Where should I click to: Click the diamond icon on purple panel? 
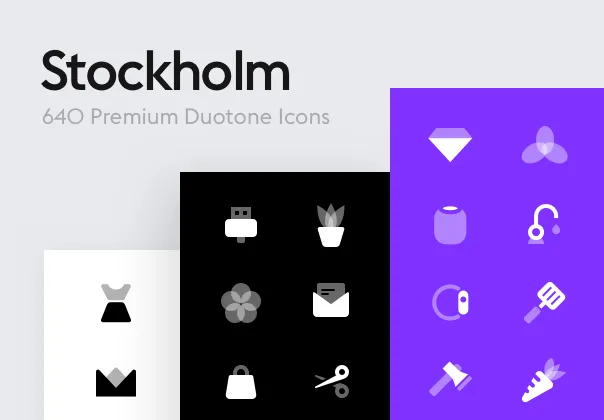pos(450,145)
